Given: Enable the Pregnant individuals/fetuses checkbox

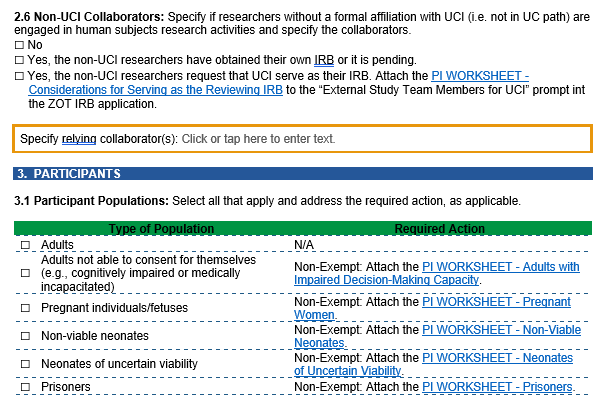Looking at the screenshot, I should (x=26, y=307).
